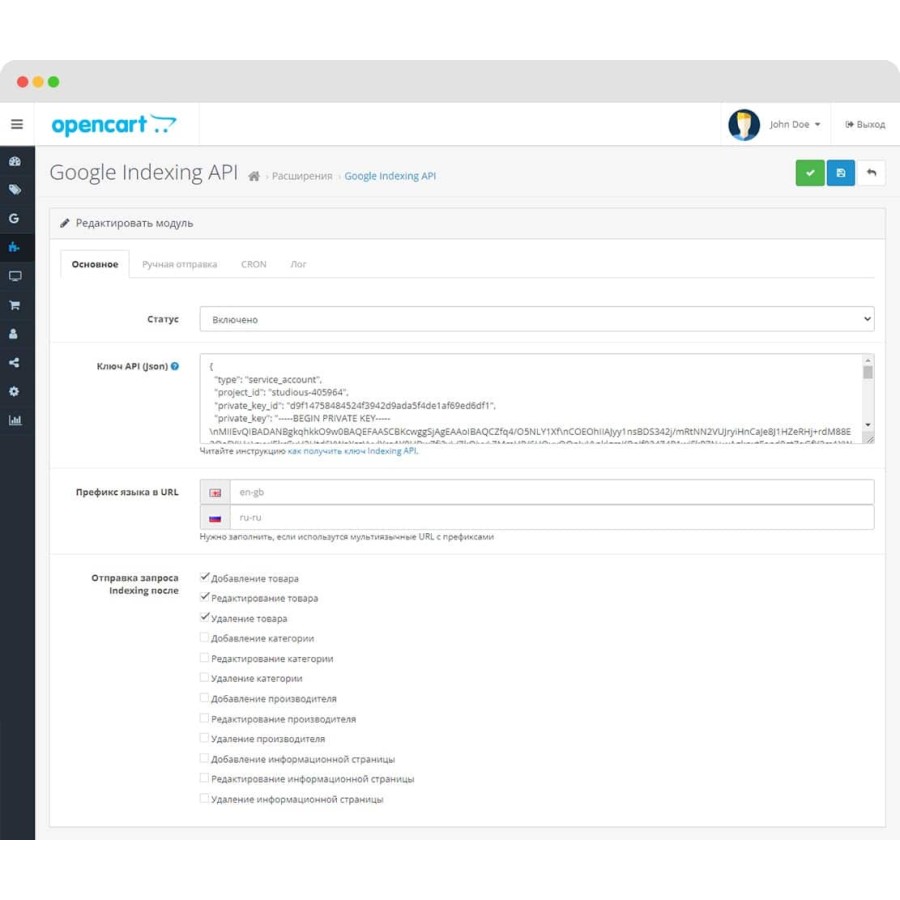Click the Google Indexing API breadcrumb link
Screen dimensions: 900x900
pos(390,176)
